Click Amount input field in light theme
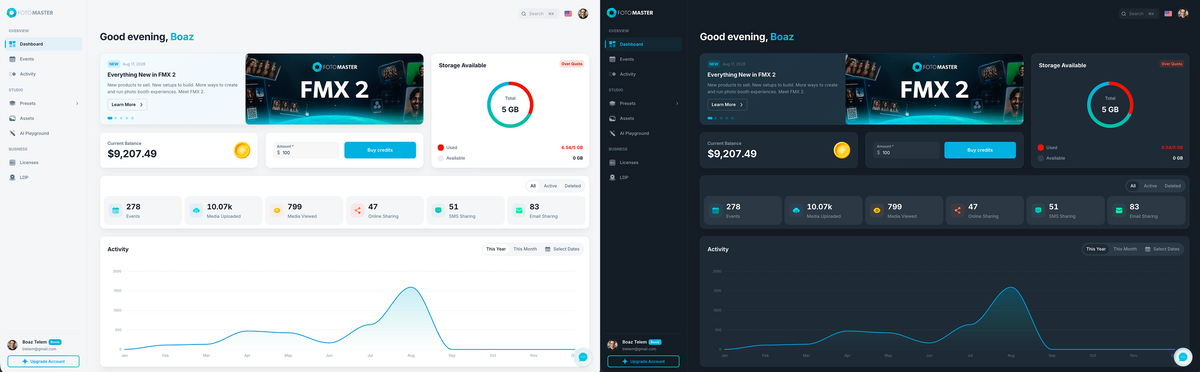1200x372 pixels. point(306,150)
